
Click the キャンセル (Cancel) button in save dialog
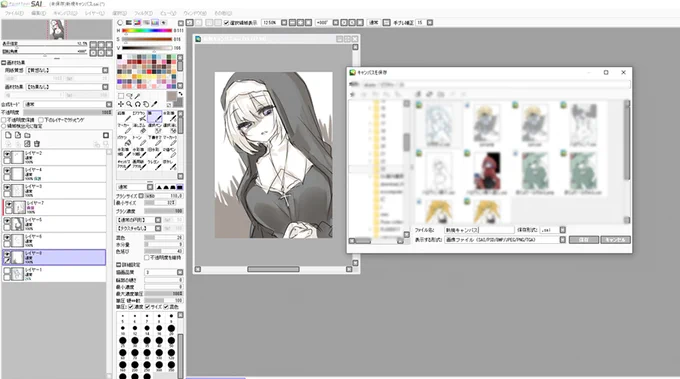point(615,240)
